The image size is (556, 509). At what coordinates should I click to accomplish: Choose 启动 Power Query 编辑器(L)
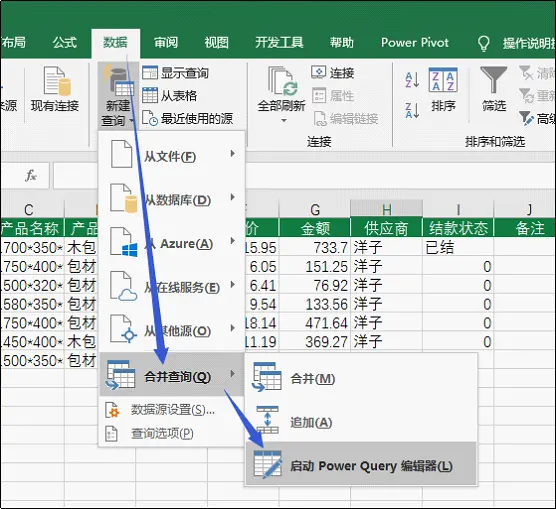tap(361, 465)
